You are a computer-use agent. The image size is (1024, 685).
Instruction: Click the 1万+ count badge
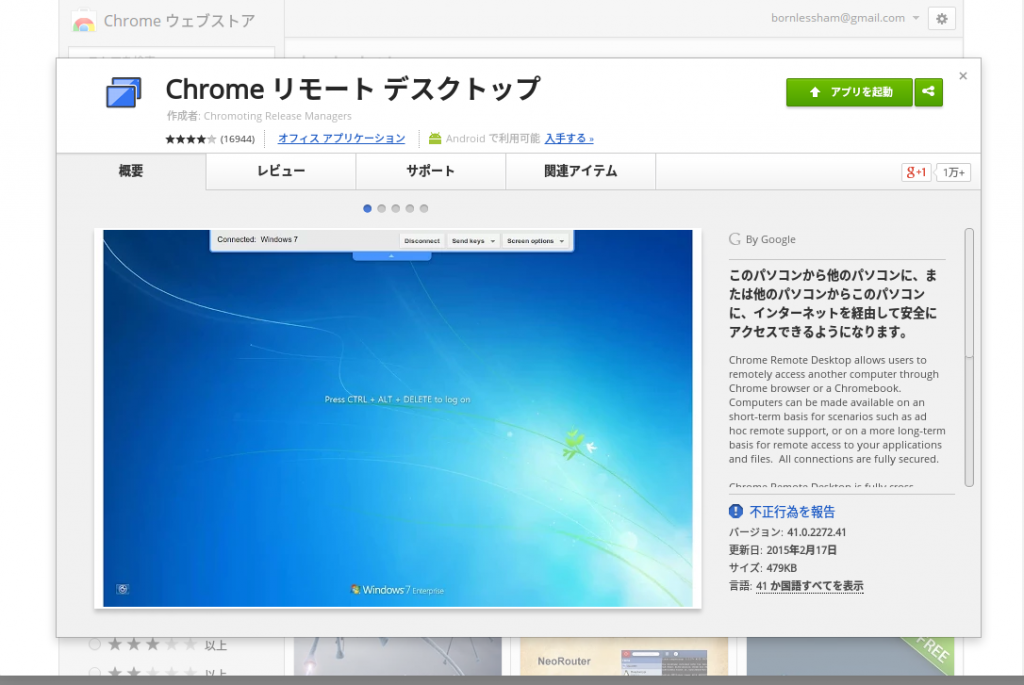[953, 172]
